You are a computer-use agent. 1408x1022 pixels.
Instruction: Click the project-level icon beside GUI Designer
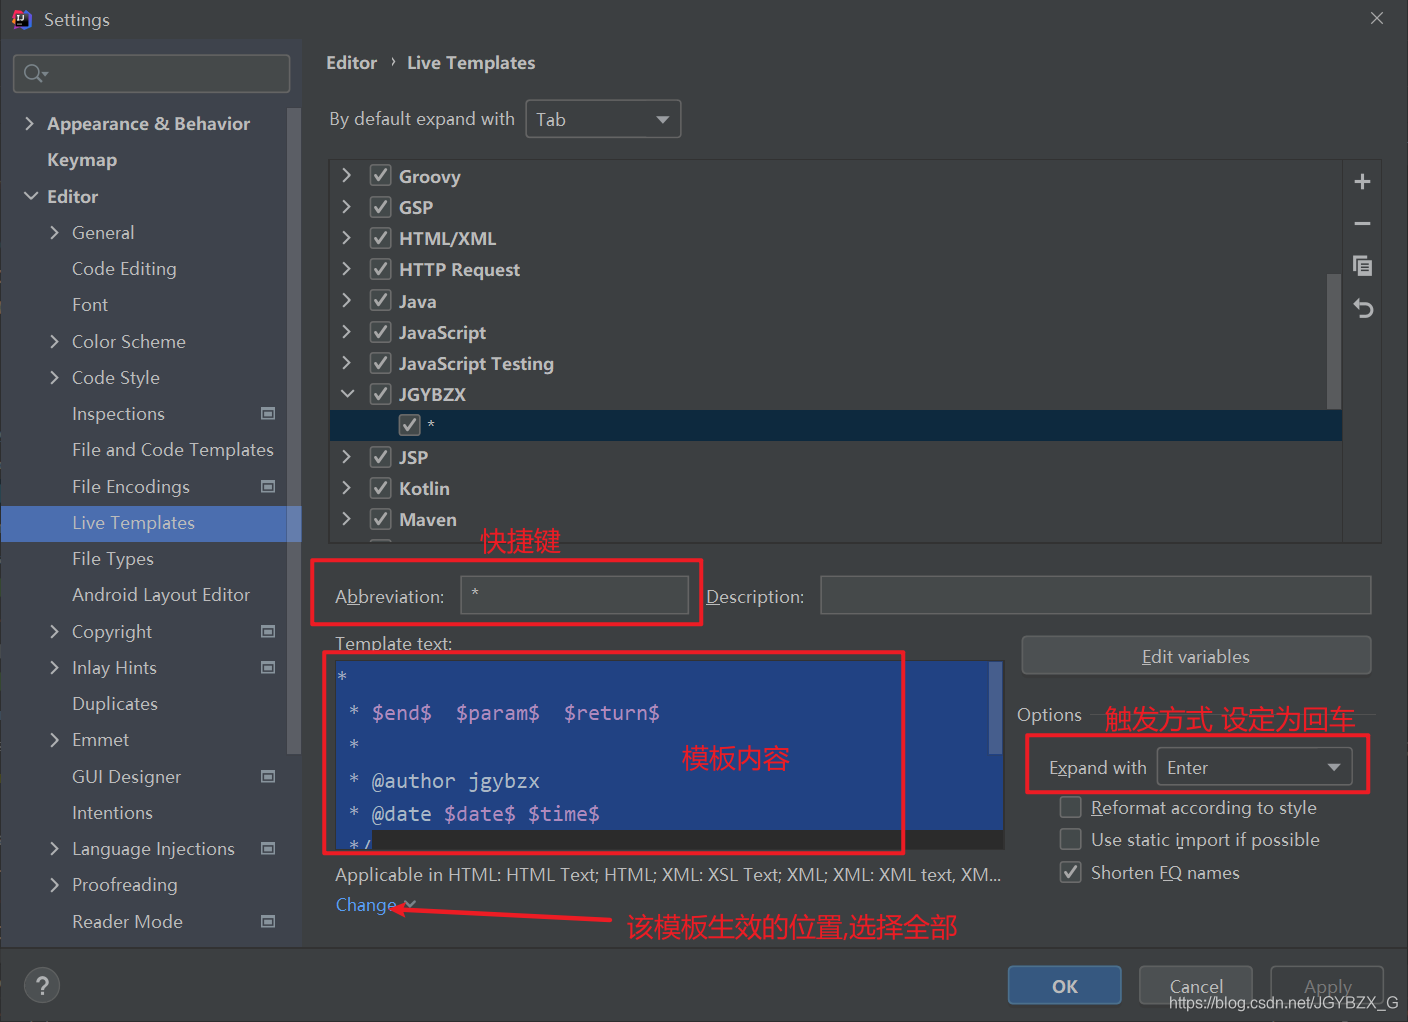pos(268,776)
